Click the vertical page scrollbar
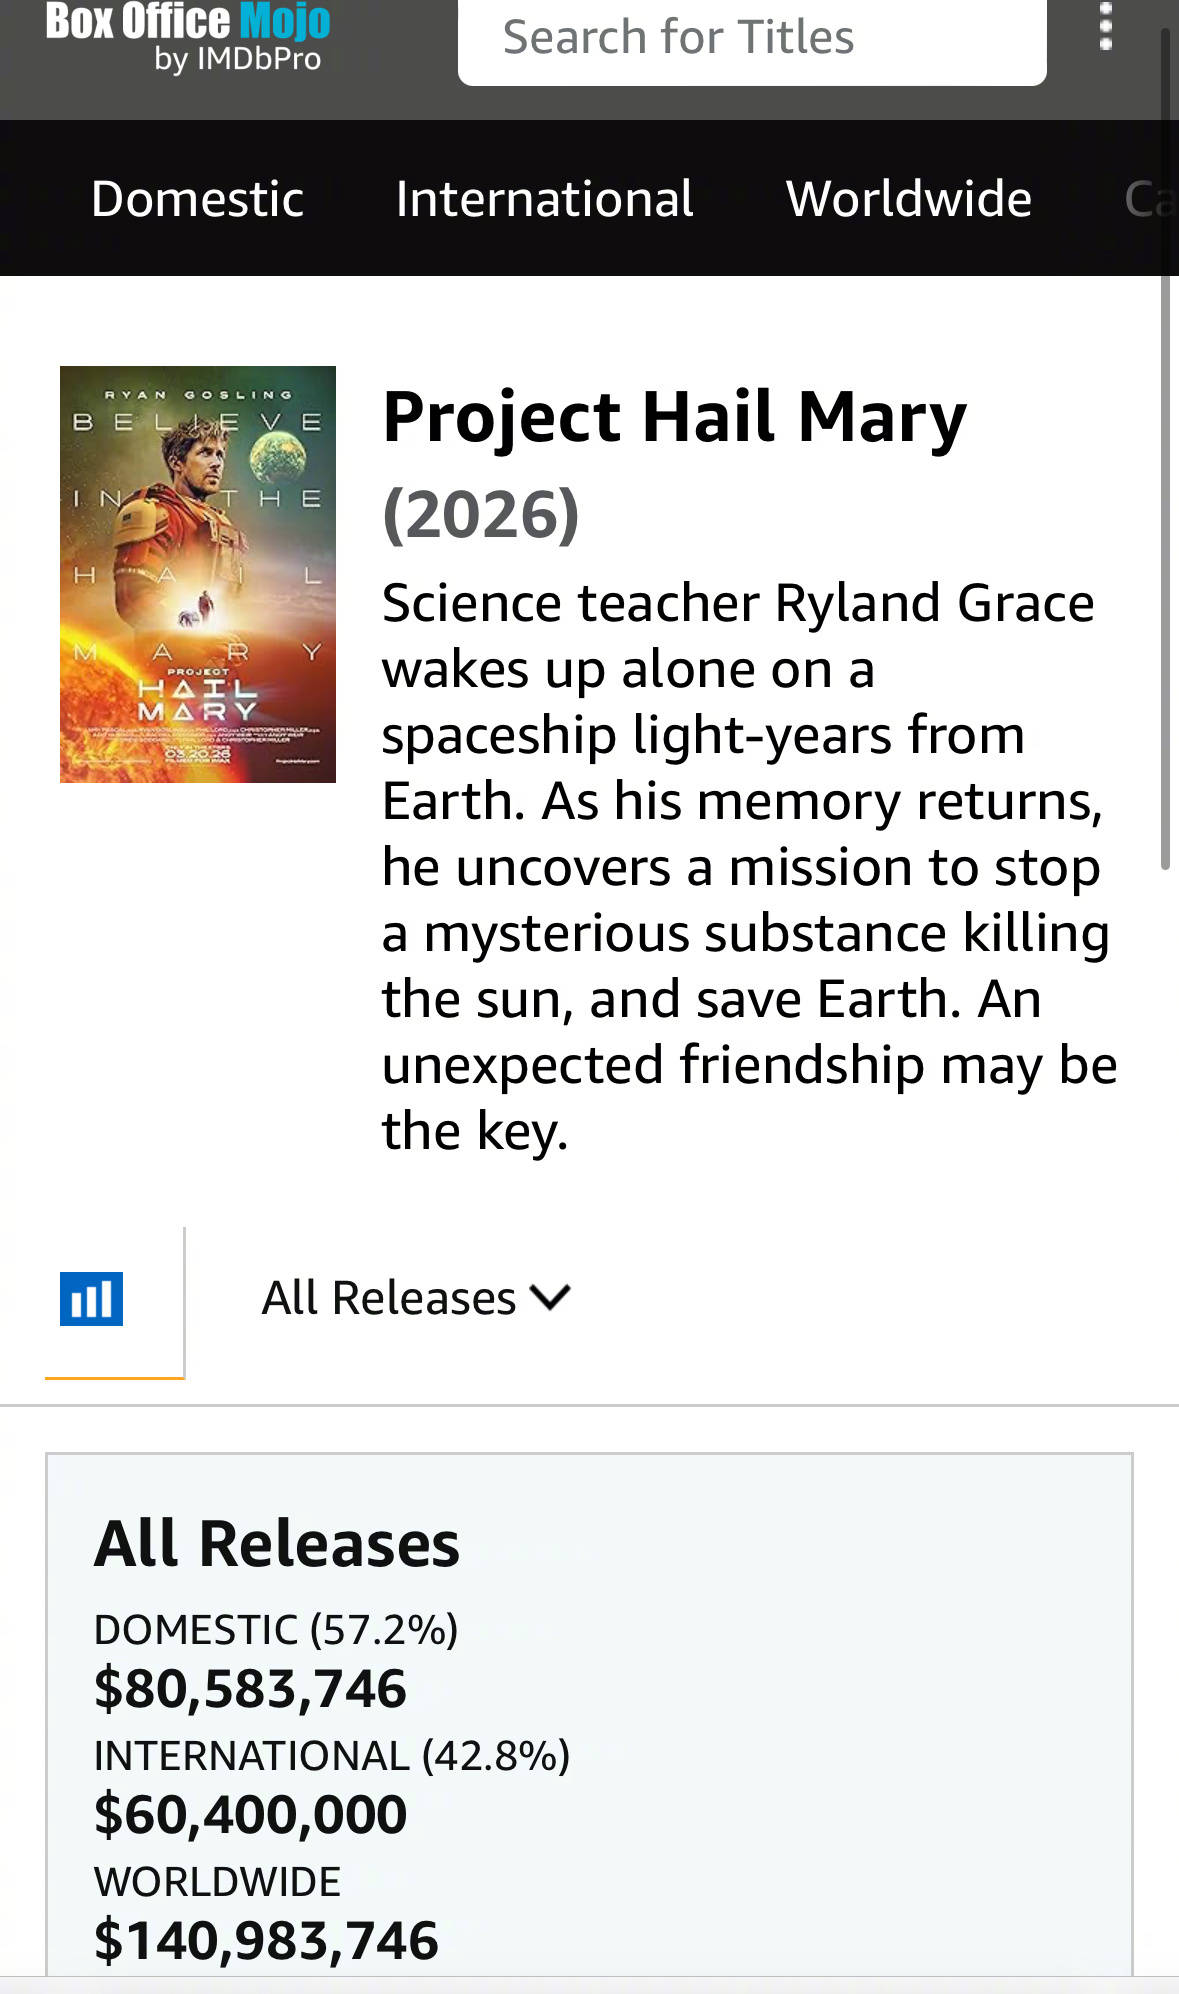The width and height of the screenshot is (1179, 1994). pos(1165,450)
